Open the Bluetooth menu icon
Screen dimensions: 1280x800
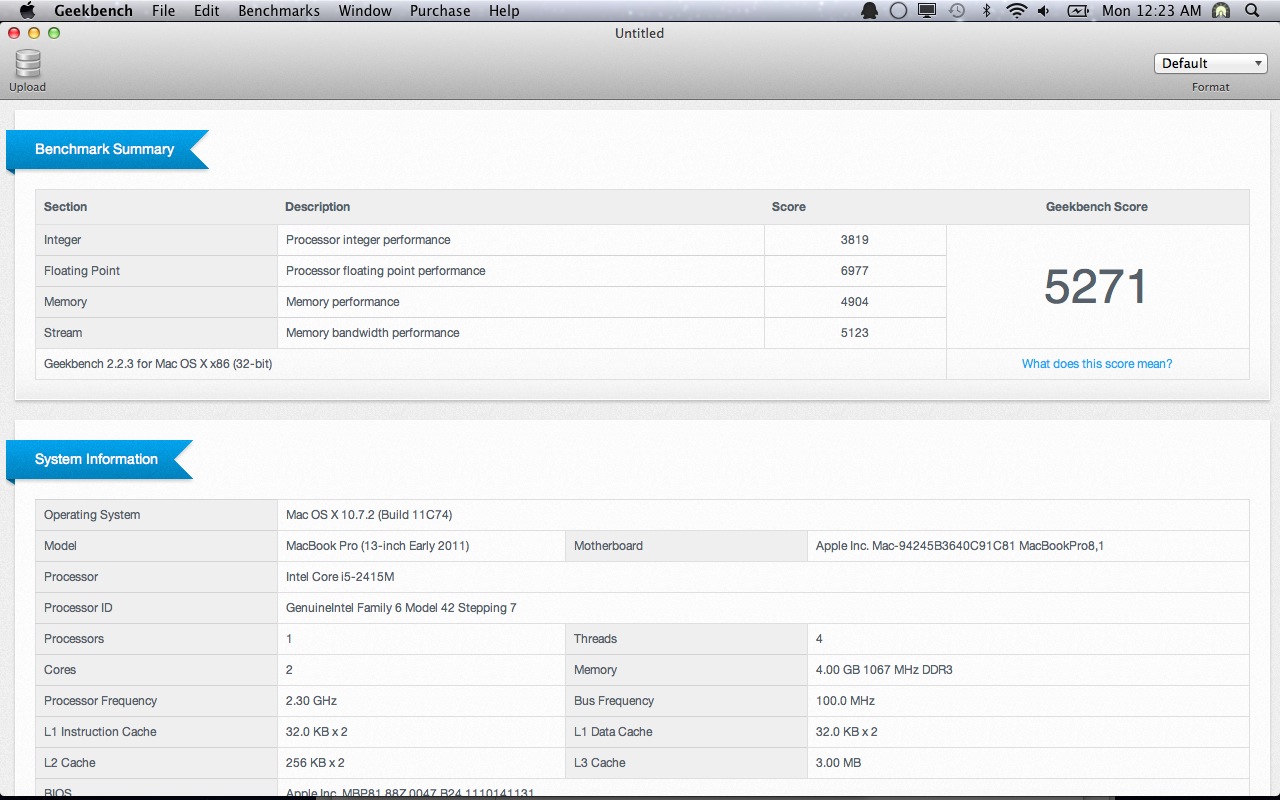[x=986, y=11]
